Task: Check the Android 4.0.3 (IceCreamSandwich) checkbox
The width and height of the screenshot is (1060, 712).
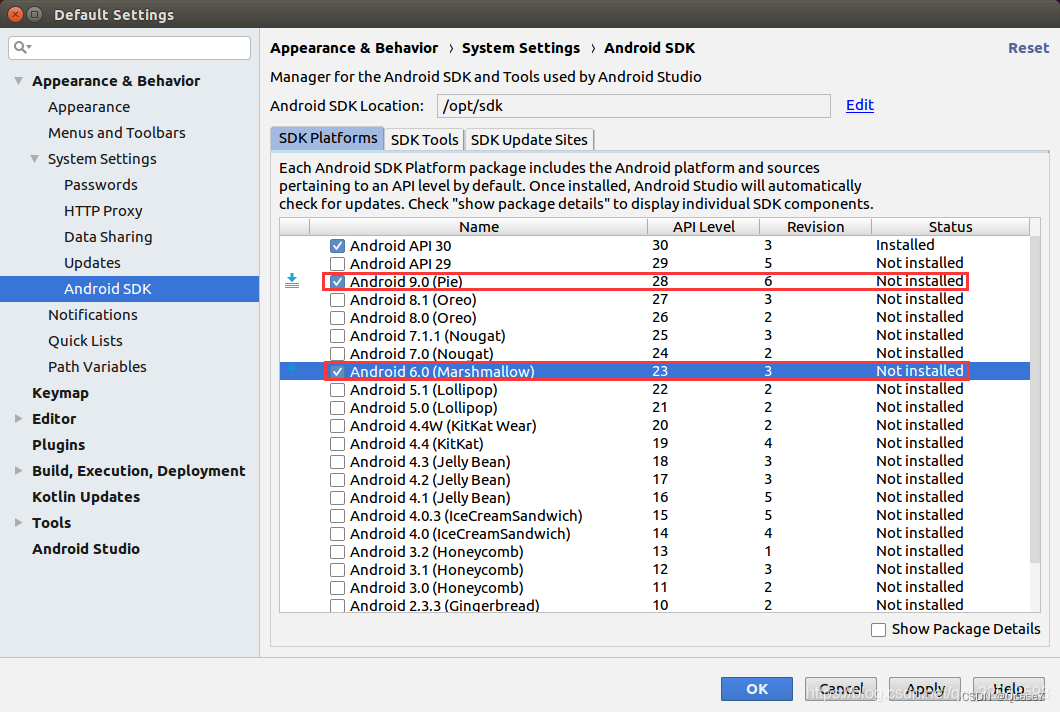Action: click(337, 516)
